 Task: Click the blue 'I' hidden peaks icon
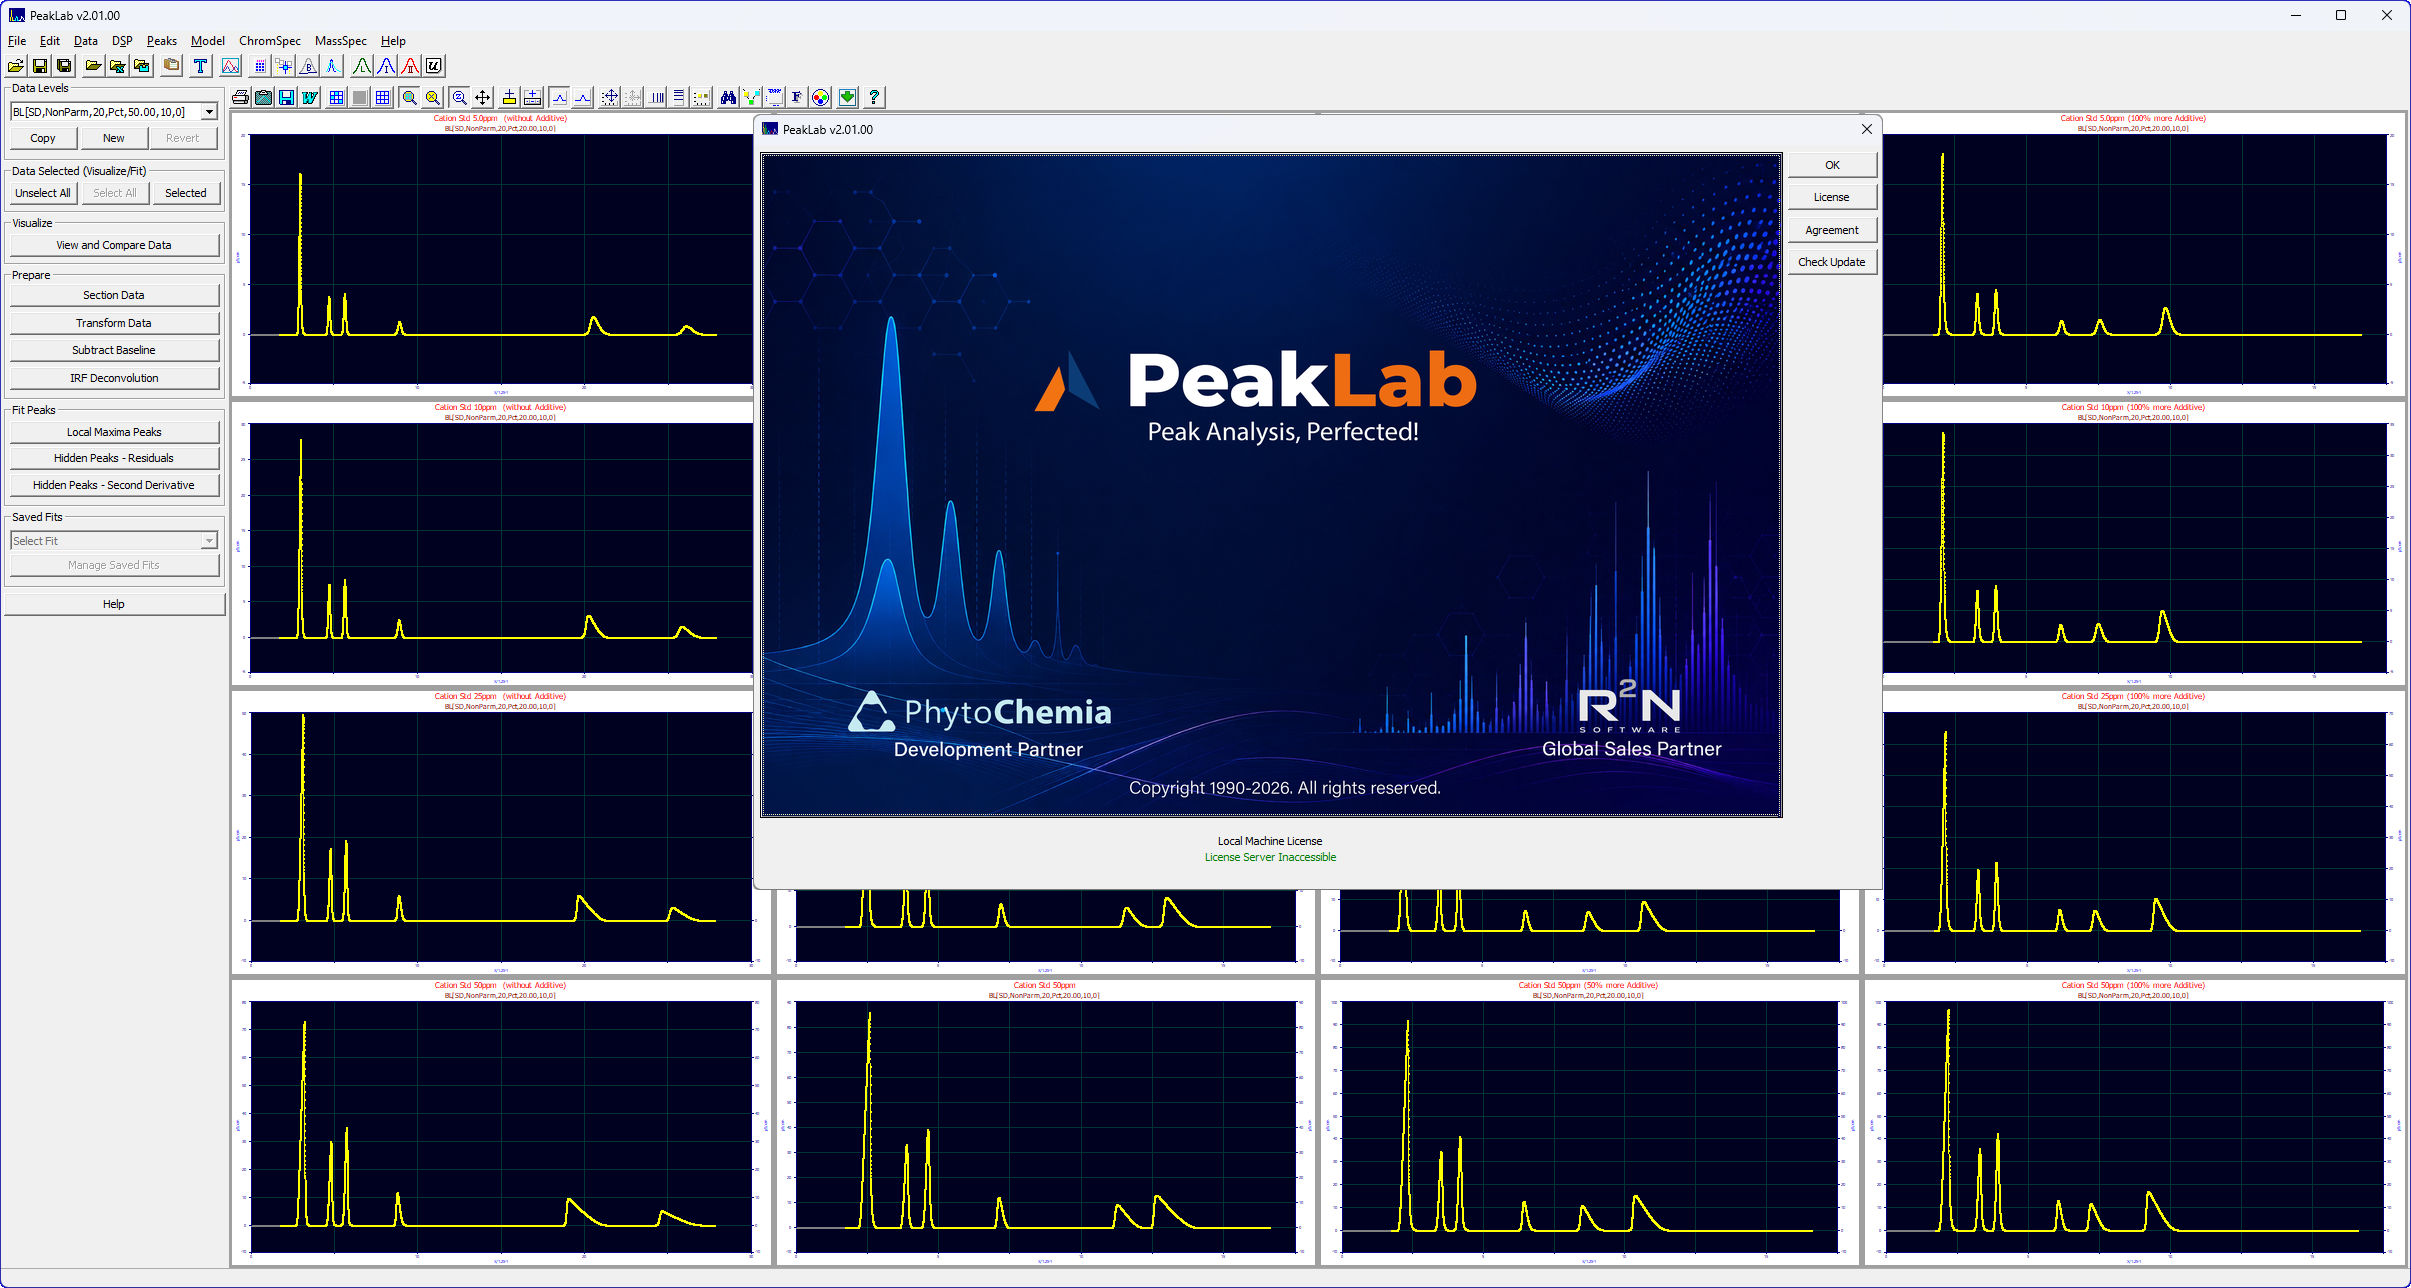tap(386, 66)
